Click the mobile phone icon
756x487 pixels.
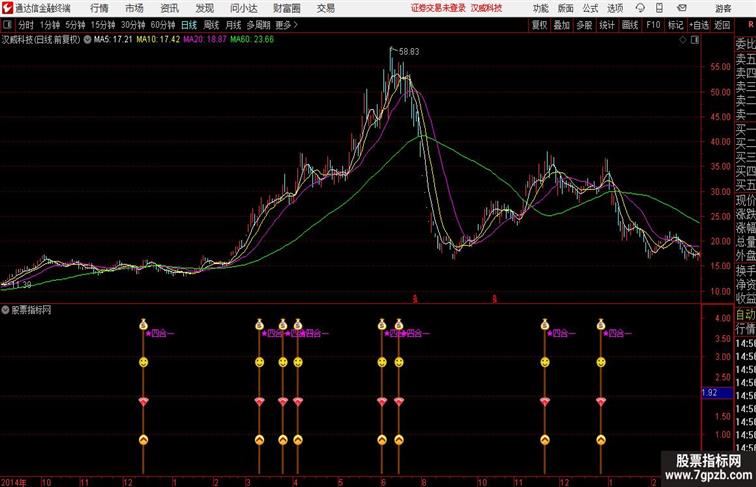tap(659, 8)
